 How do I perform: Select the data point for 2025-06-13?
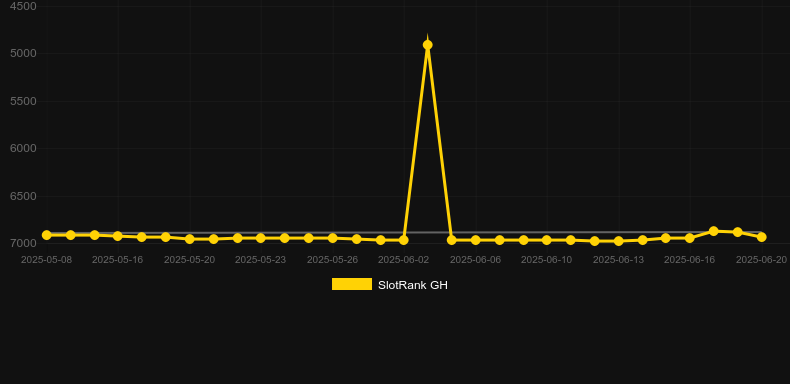618,241
